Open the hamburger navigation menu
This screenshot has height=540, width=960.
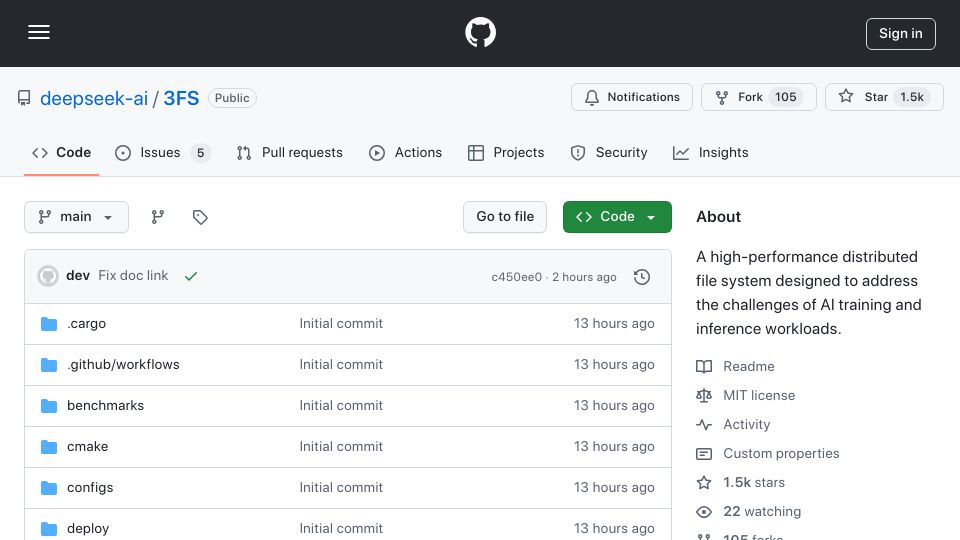39,32
